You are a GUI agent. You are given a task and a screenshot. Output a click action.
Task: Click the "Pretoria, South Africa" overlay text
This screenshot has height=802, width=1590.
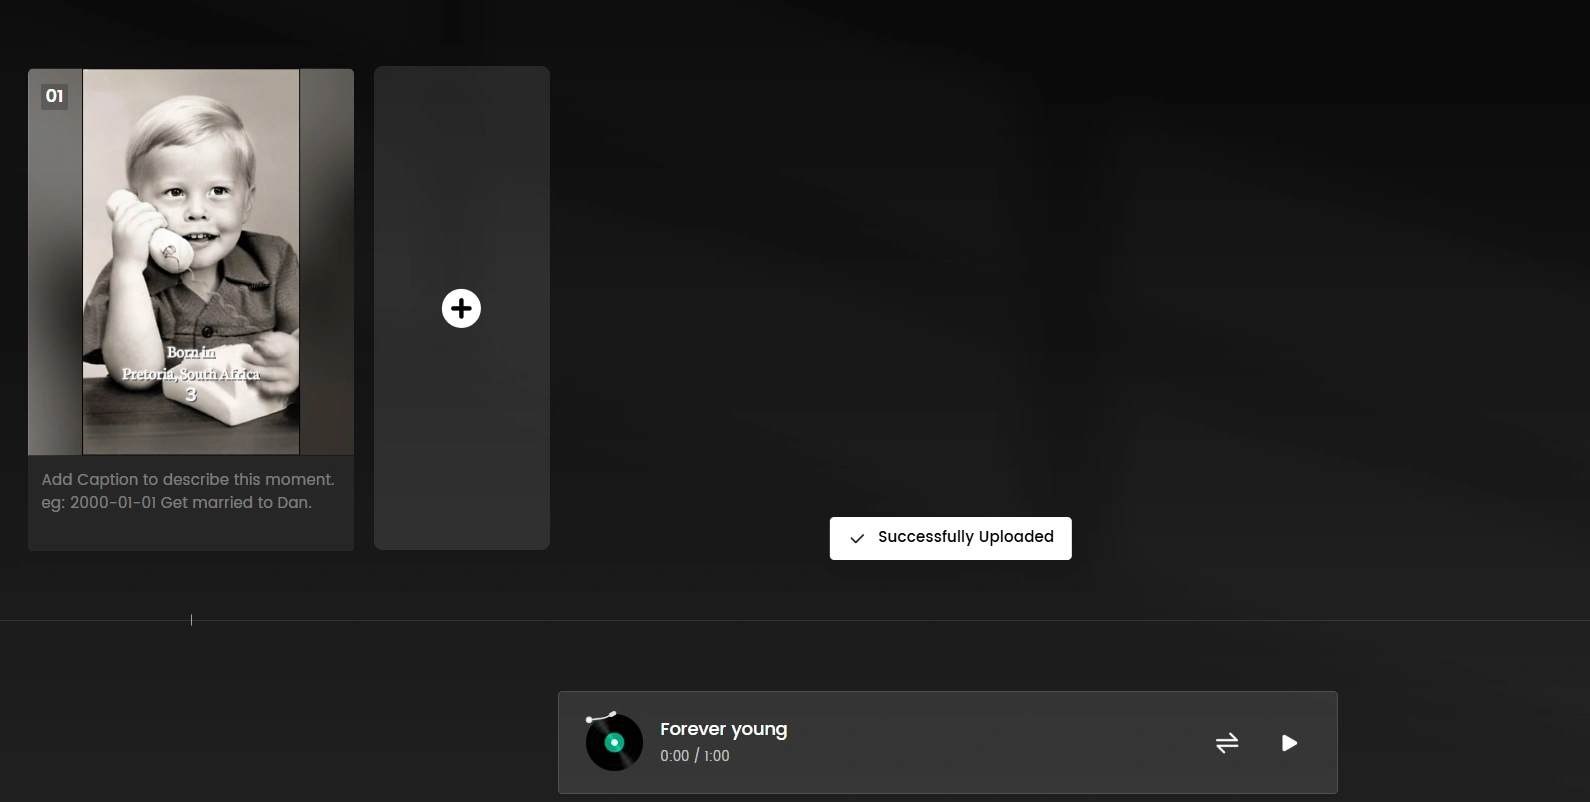191,374
